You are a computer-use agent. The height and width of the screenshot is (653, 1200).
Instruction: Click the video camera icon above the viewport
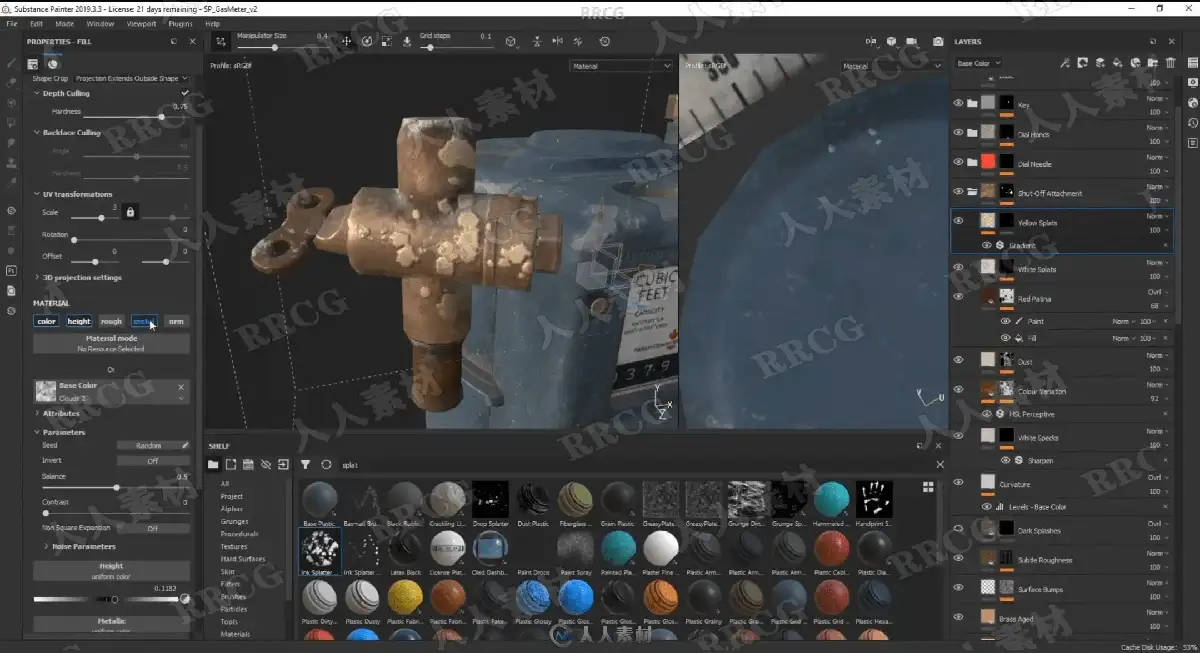click(x=914, y=42)
